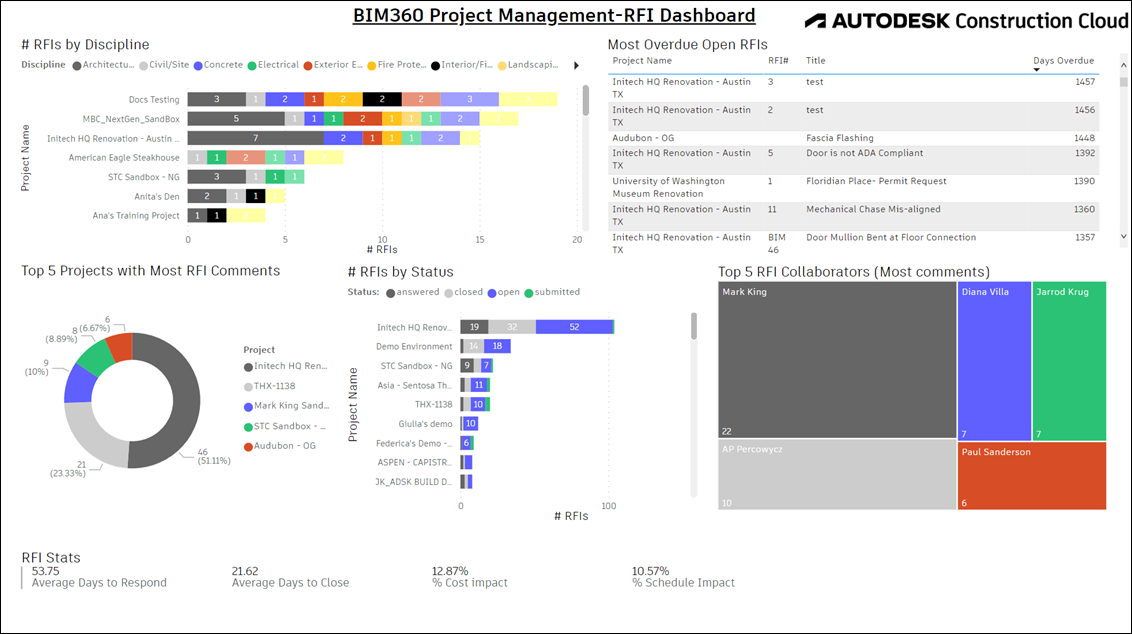The height and width of the screenshot is (634, 1132).
Task: Select the Landscaping legend entry
Action: coord(528,65)
